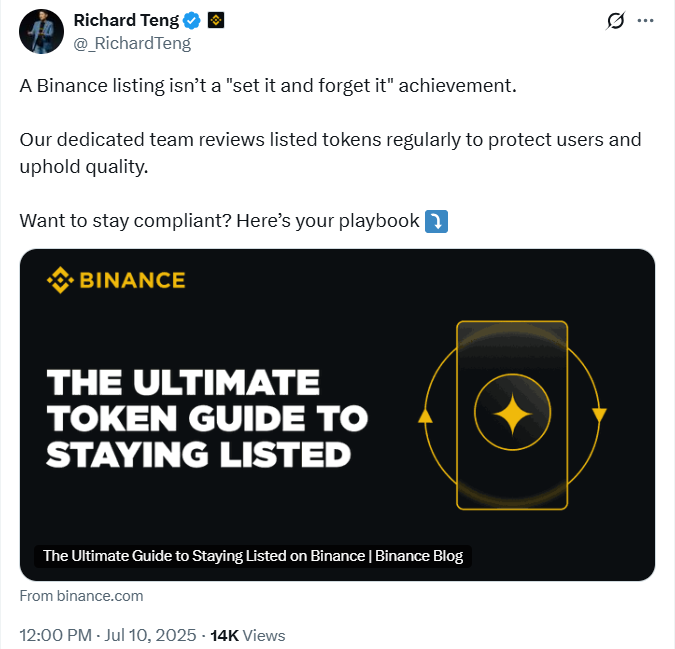Screen dimensions: 675x649
Task: Open the three-dot More options menu
Action: [x=647, y=21]
